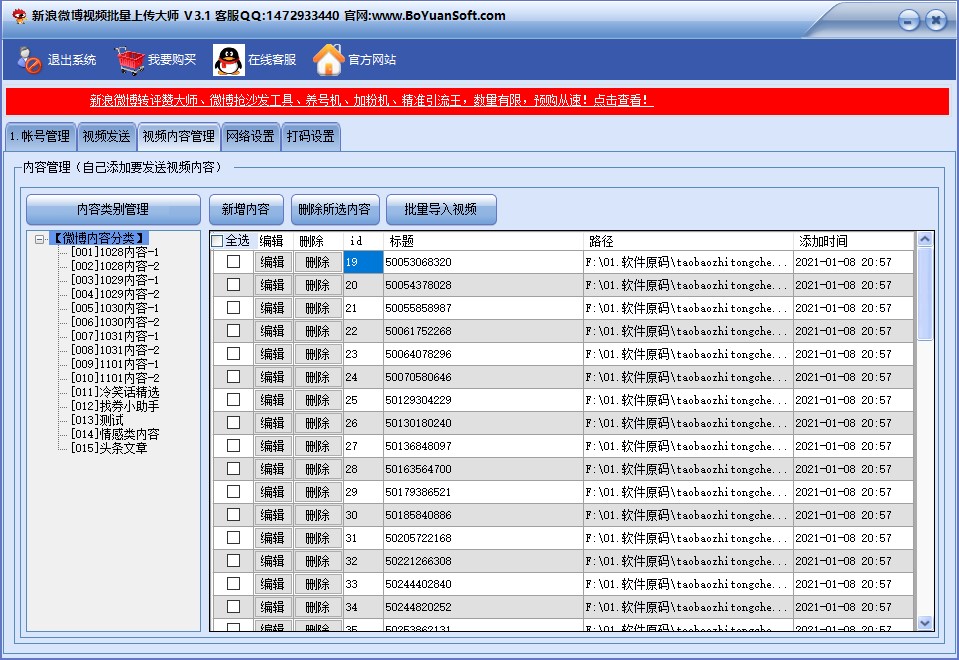Screen dimensions: 959x660
Task: Click the 删除所选内容 button
Action: [335, 210]
